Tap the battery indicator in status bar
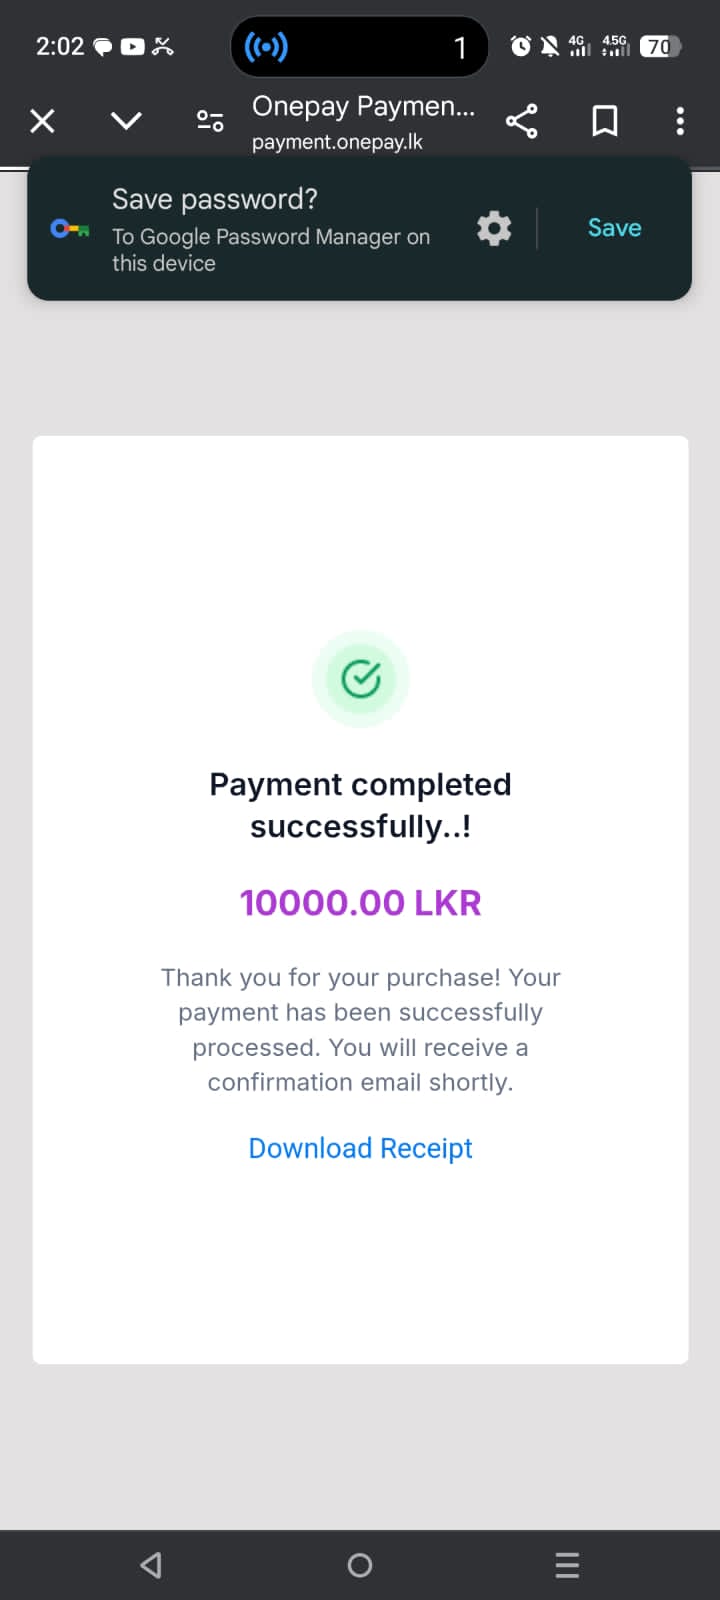This screenshot has height=1600, width=720. [x=661, y=46]
